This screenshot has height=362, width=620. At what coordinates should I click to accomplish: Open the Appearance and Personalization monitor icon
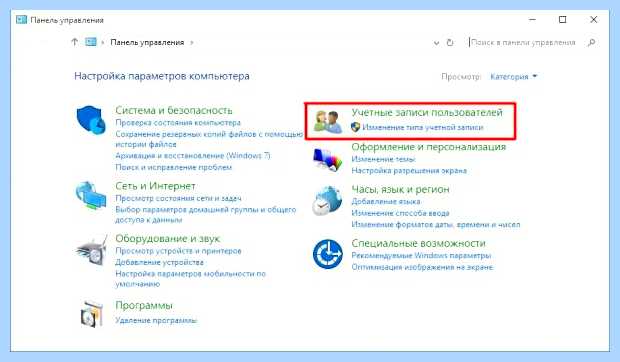(327, 159)
